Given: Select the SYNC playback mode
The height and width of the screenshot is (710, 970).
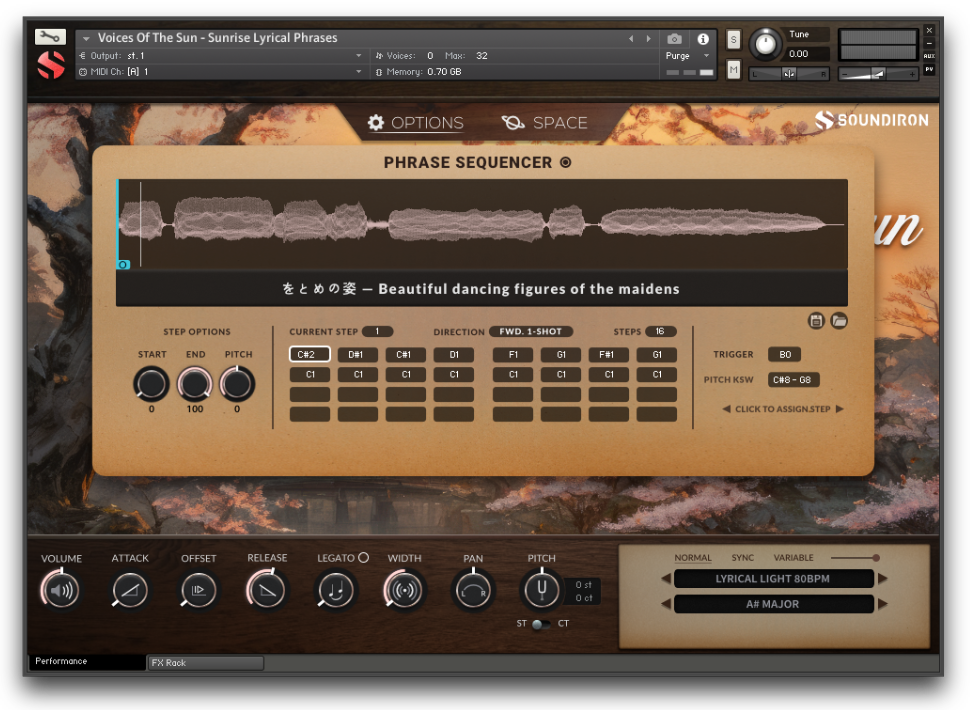Looking at the screenshot, I should tap(742, 558).
